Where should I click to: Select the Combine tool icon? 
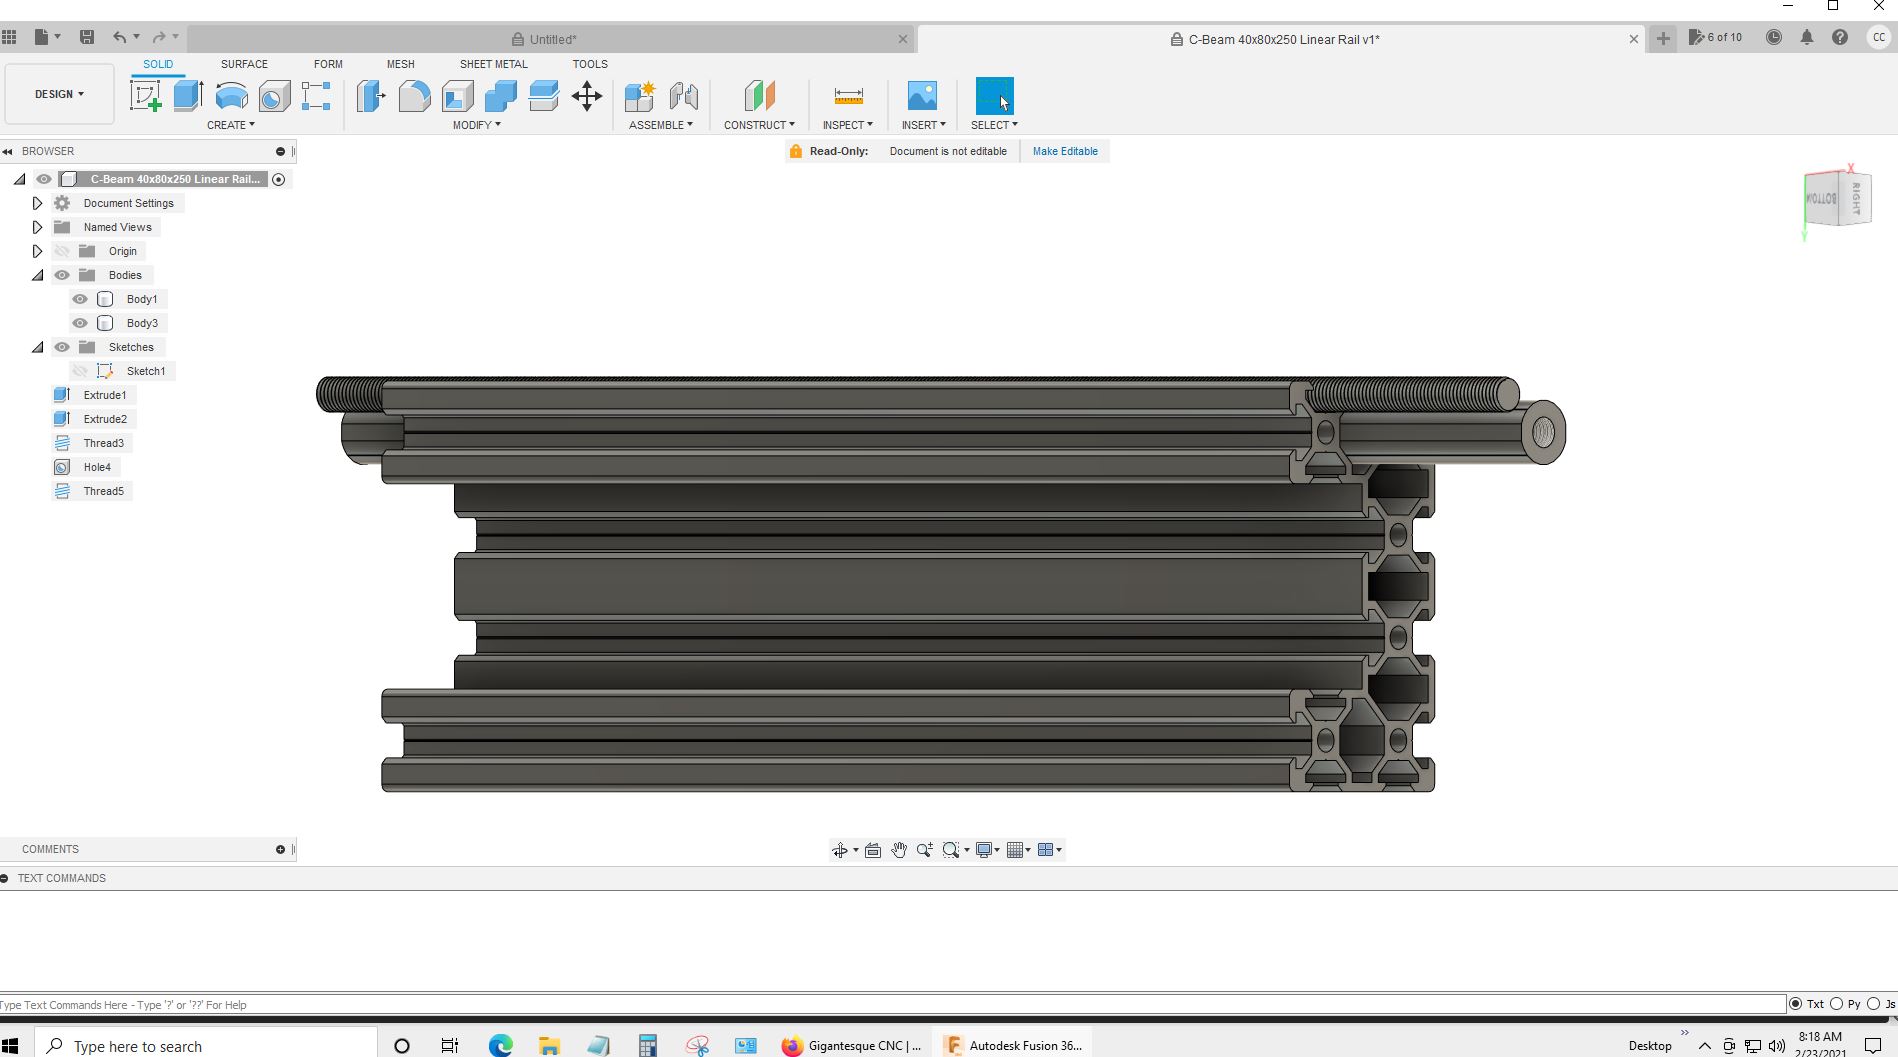(500, 96)
